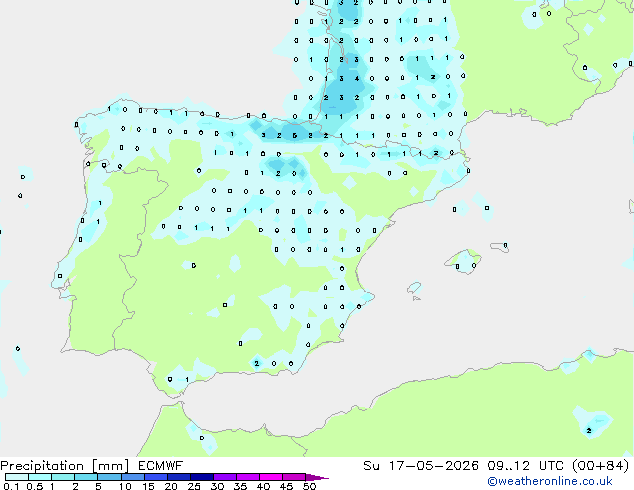This screenshot has height=490, width=634.
Task: Click the 1–2 mm legend color swatch
Action: click(63, 477)
